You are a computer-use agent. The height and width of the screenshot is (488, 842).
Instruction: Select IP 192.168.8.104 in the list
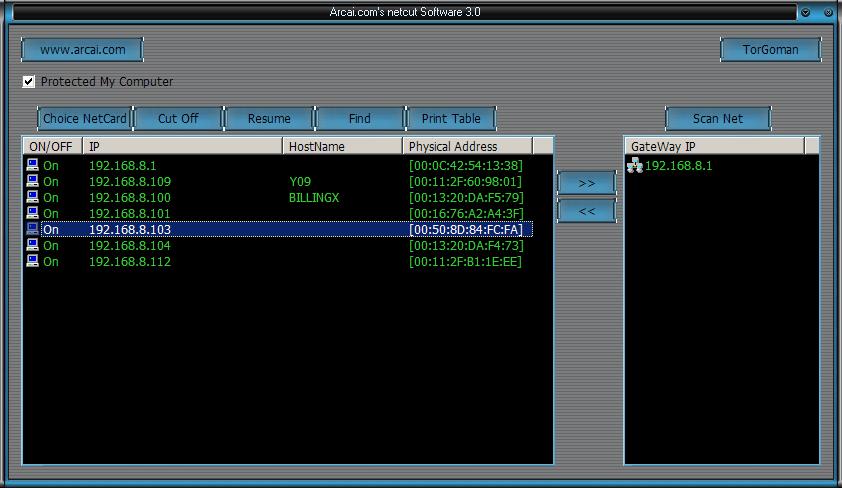coord(130,246)
